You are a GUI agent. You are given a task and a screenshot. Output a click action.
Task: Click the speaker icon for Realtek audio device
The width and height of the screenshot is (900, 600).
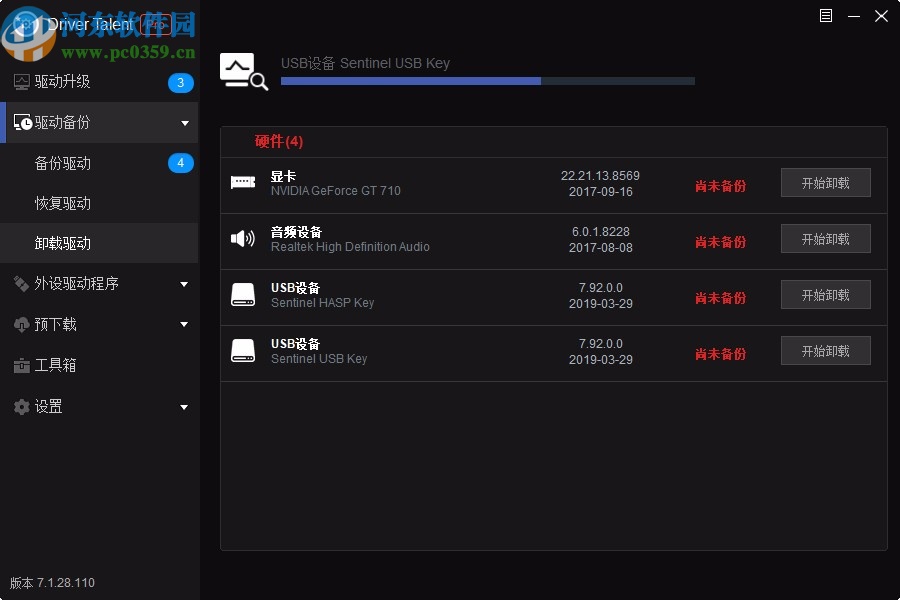(x=242, y=238)
